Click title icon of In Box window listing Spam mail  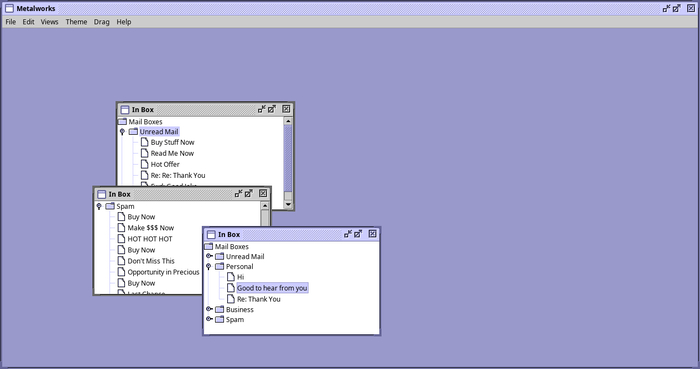[x=101, y=195]
